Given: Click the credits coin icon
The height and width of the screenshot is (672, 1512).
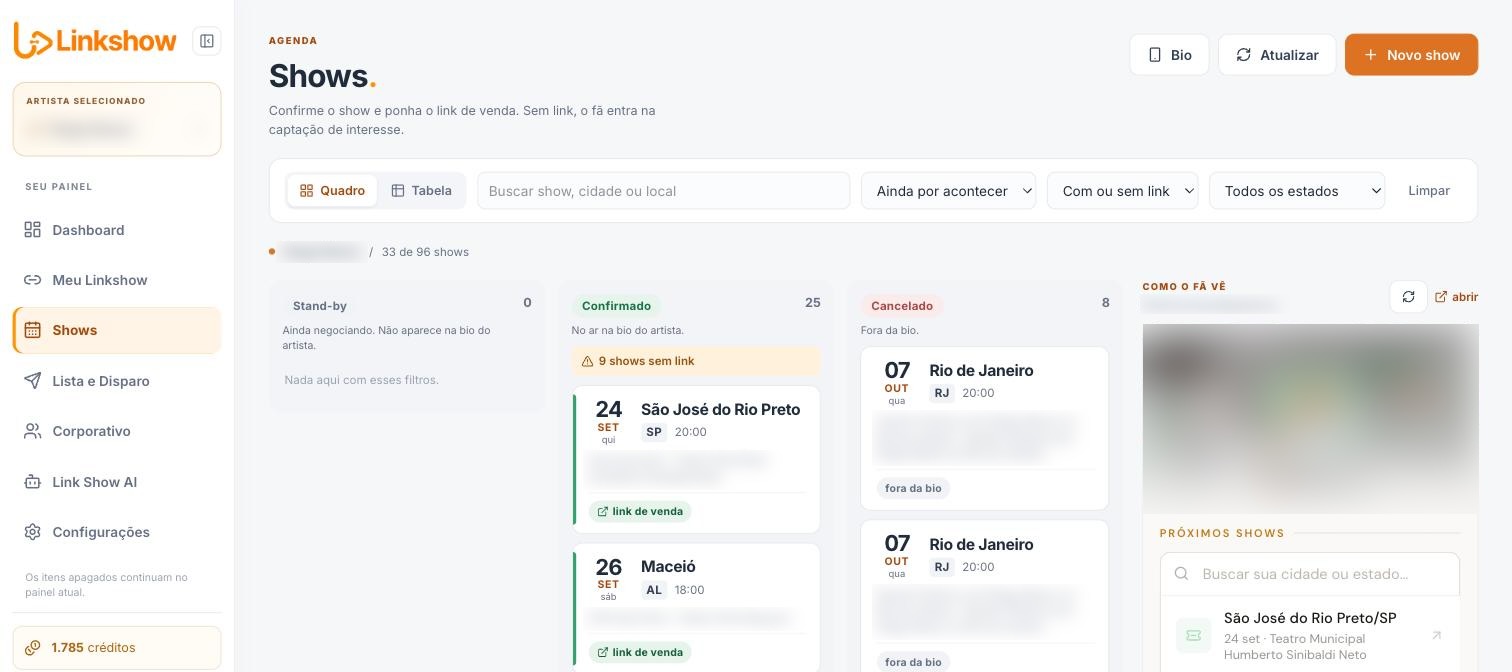Looking at the screenshot, I should click(33, 647).
